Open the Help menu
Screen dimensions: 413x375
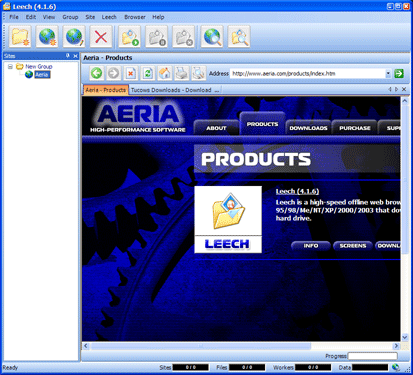pos(158,17)
